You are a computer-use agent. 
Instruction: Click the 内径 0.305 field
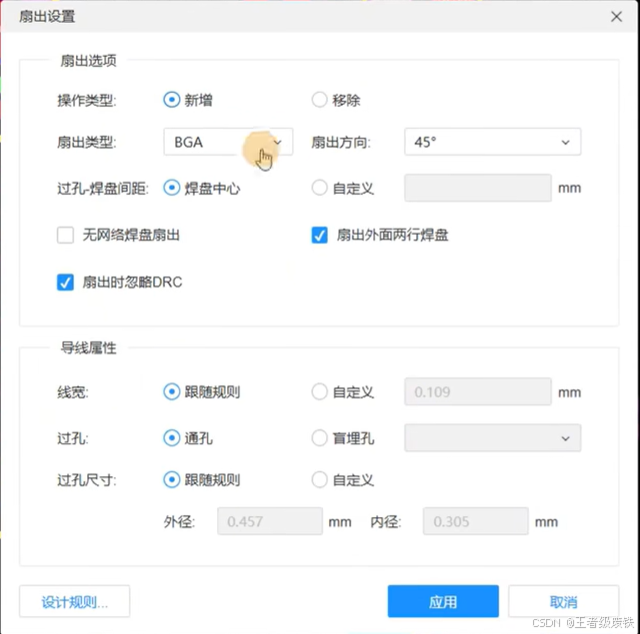click(476, 521)
